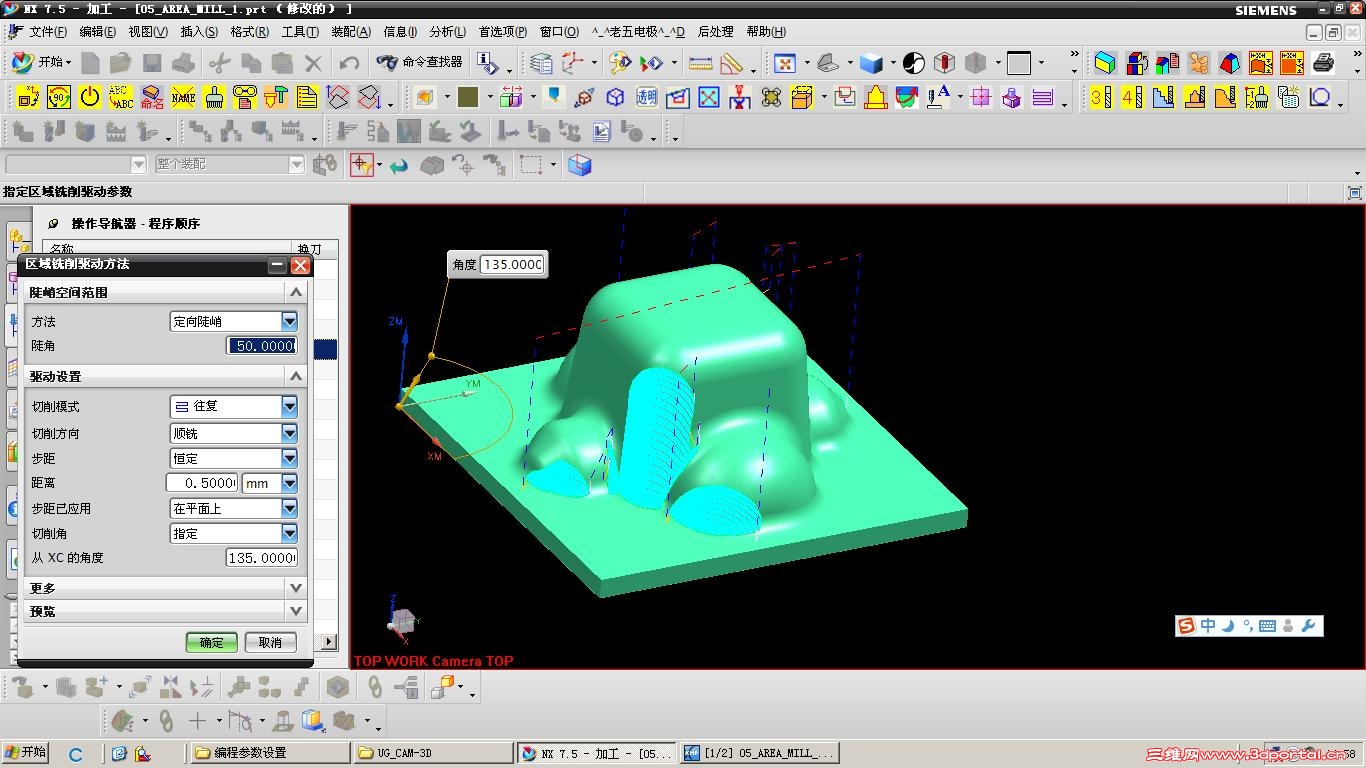Collapse the 驱动设置 section

[296, 376]
